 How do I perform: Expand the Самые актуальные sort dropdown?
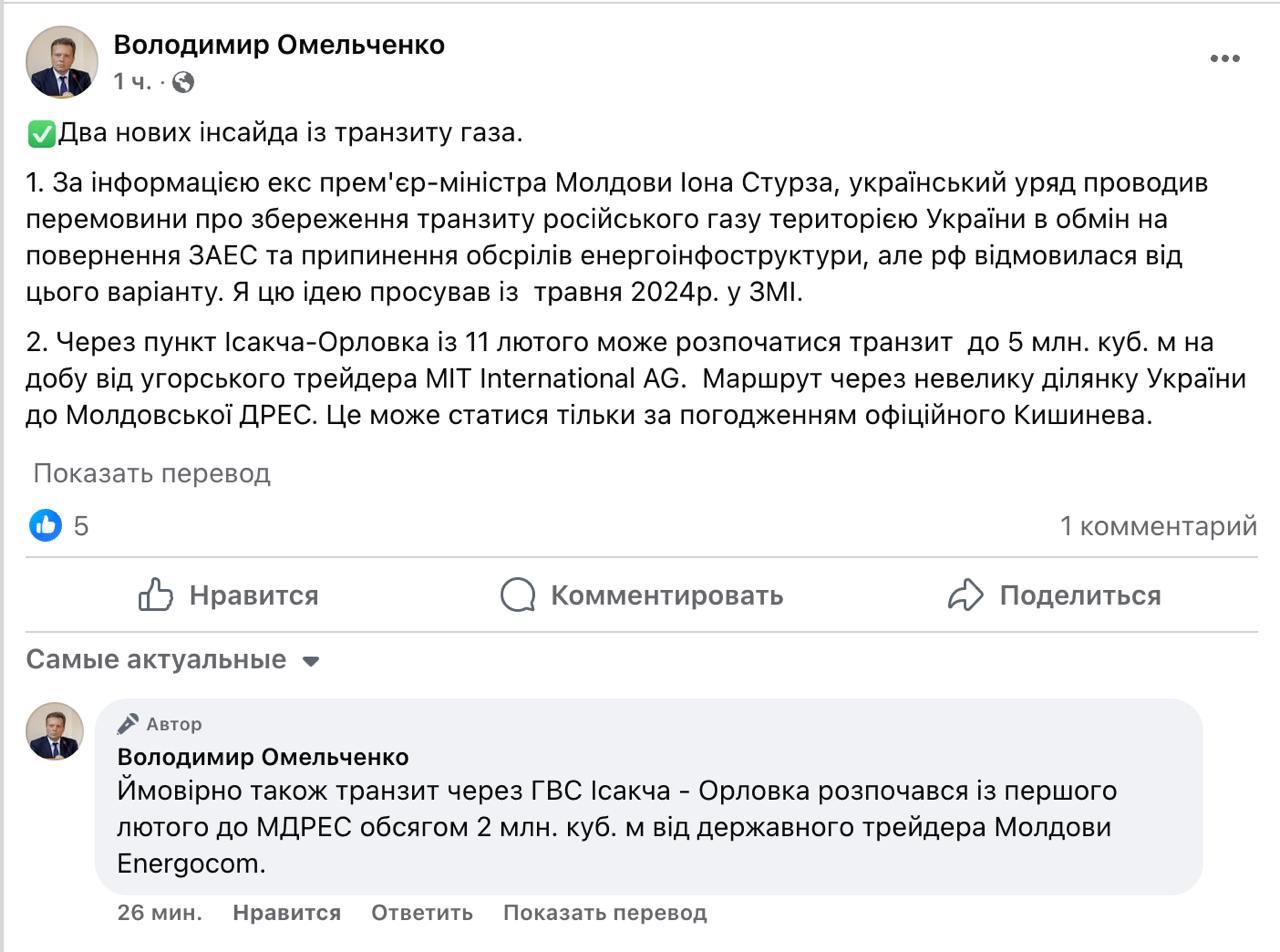click(156, 660)
